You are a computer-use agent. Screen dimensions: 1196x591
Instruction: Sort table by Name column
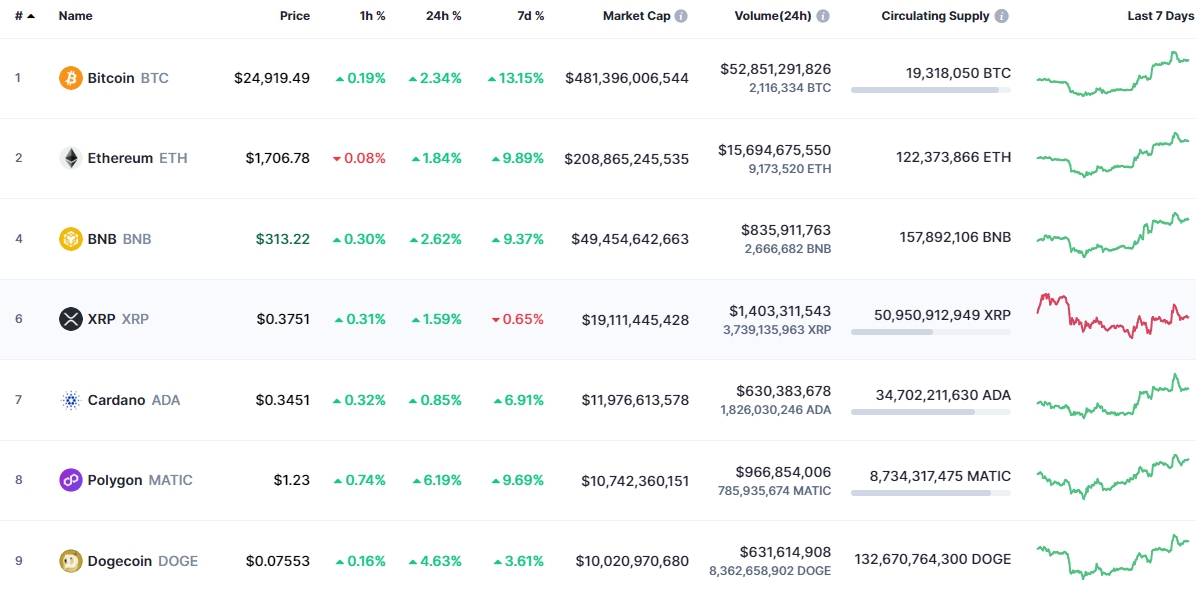76,16
